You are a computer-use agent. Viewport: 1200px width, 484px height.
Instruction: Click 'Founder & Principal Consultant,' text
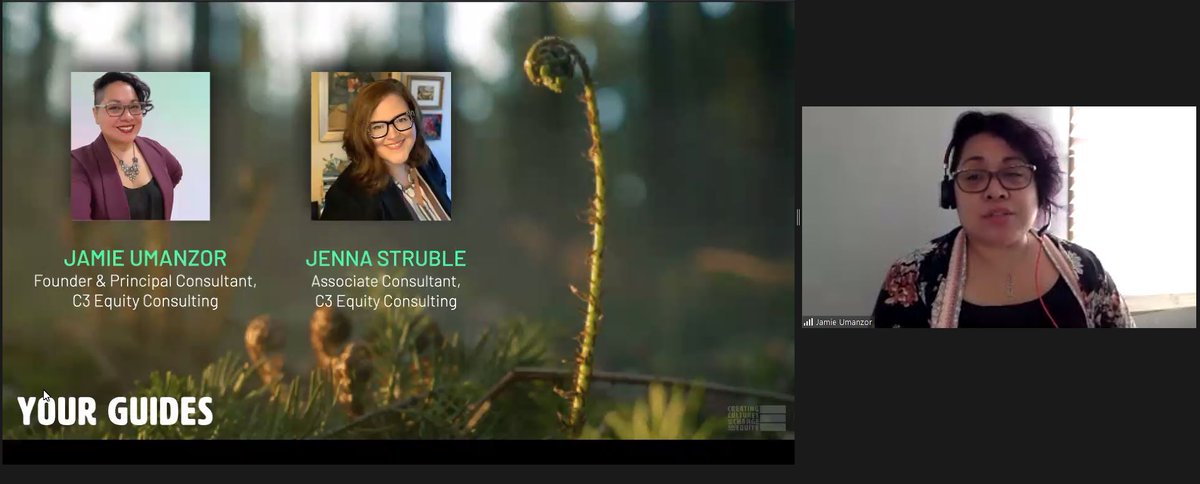click(145, 281)
